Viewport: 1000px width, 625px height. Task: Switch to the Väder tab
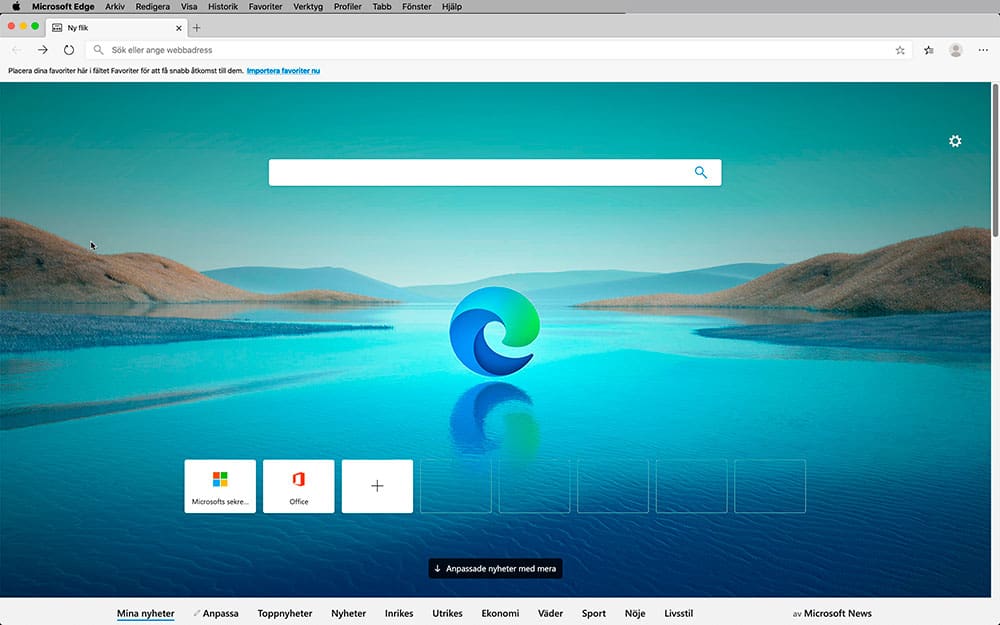point(550,614)
